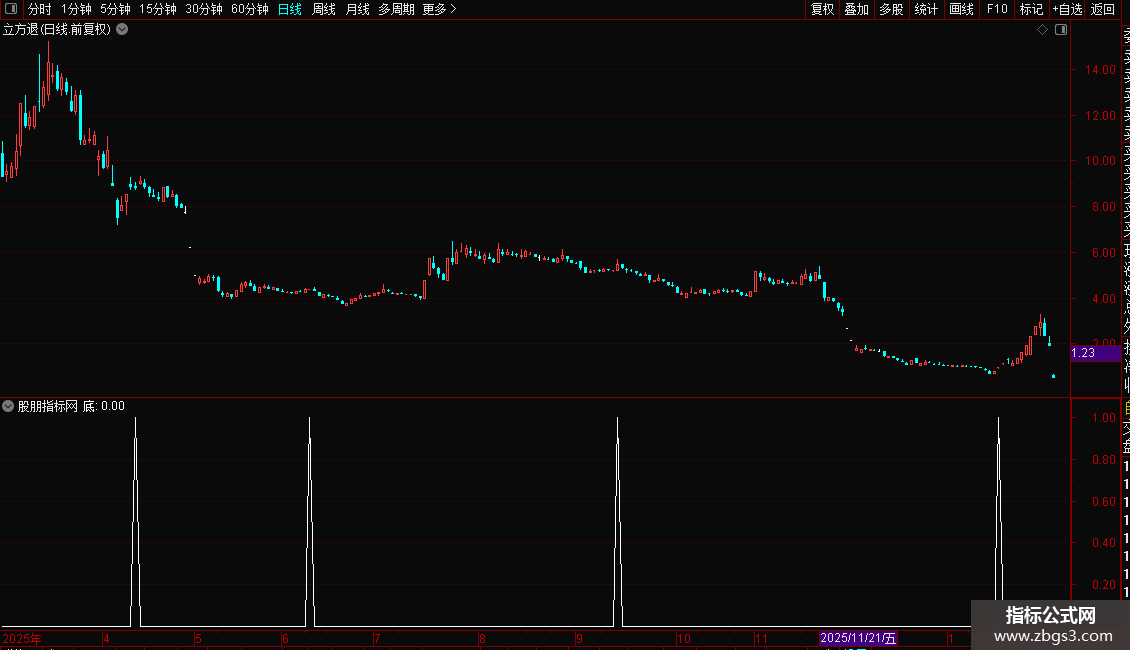
Task: Switch to 分时 intraday view
Action: (x=40, y=9)
